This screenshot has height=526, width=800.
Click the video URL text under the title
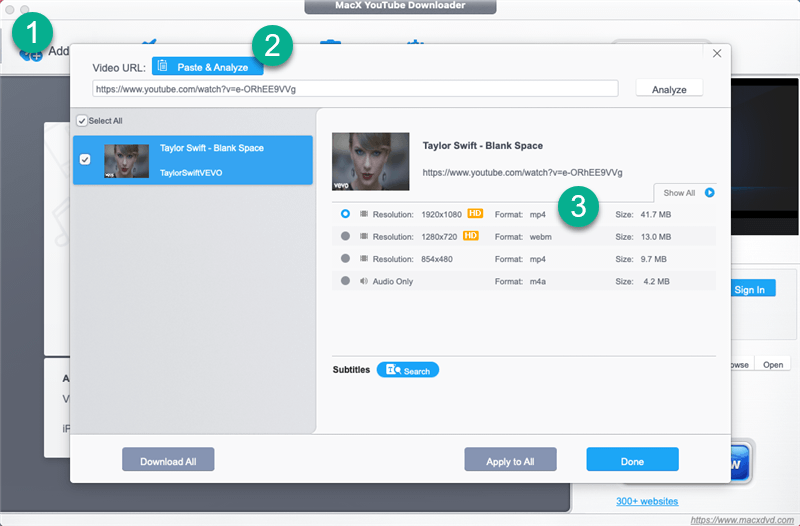pyautogui.click(x=522, y=172)
